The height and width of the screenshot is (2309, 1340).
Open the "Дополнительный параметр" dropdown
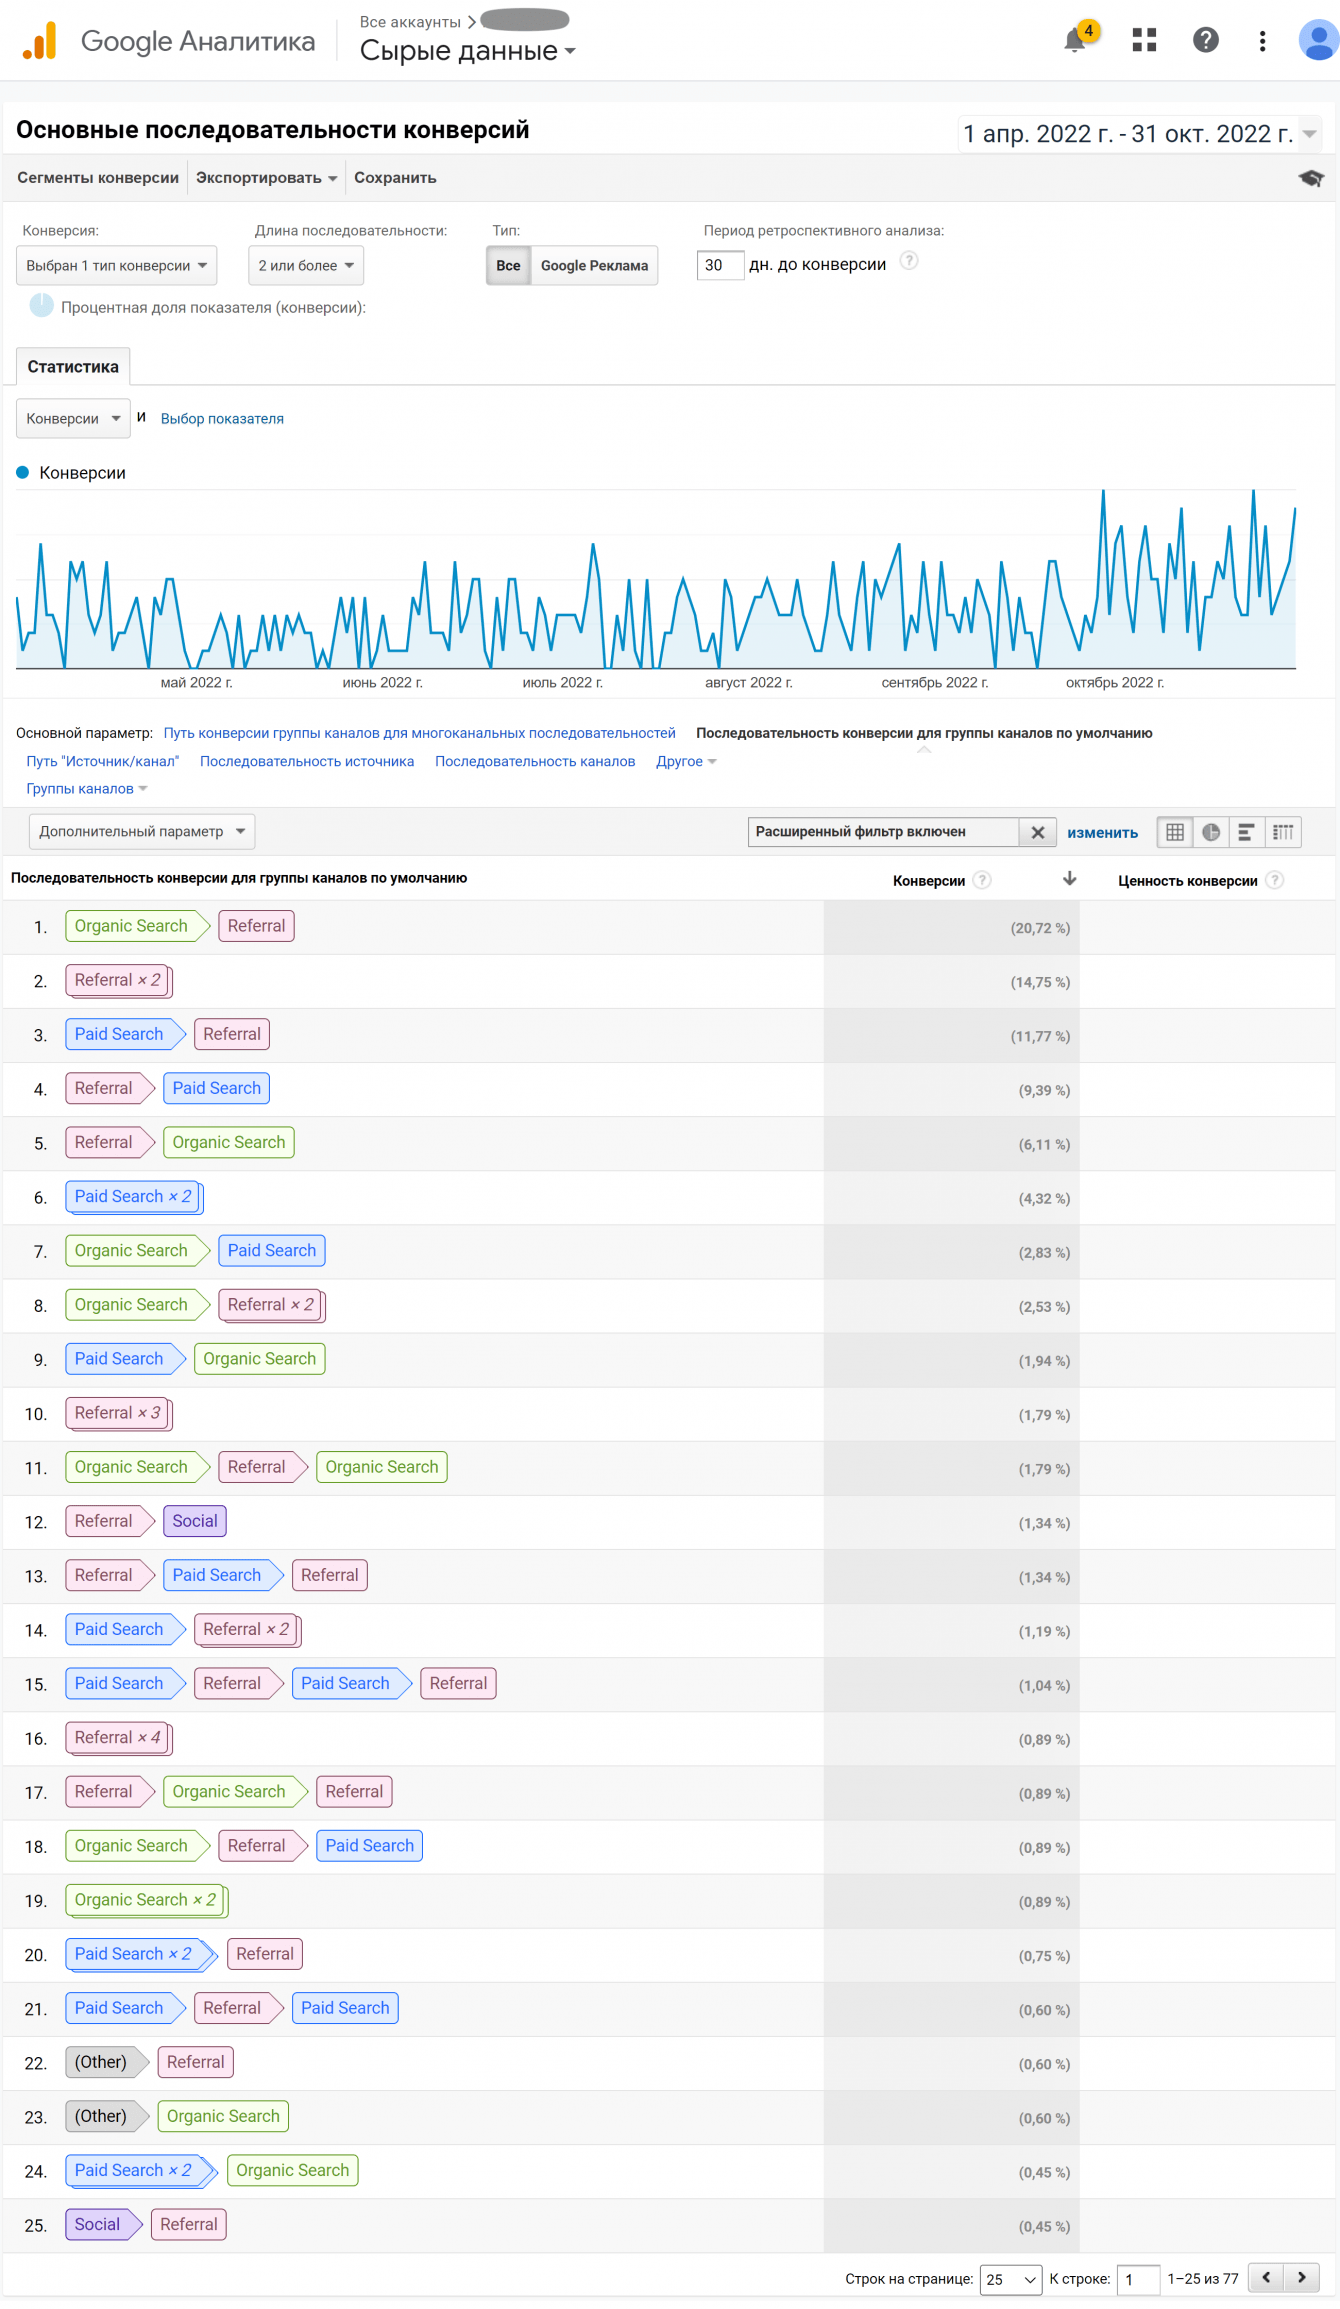coord(141,832)
